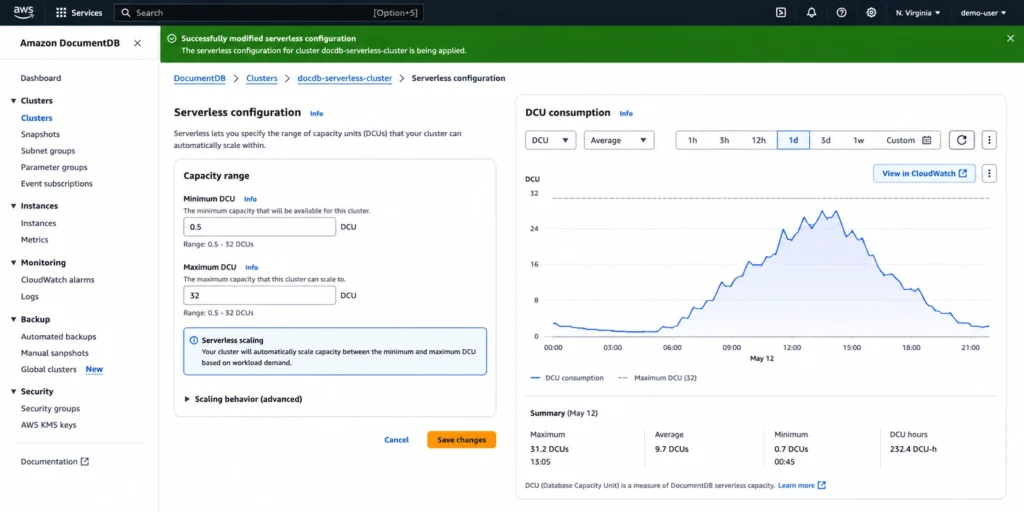The width and height of the screenshot is (1024, 512).
Task: Open CloudWatch alarms in the sidebar
Action: pyautogui.click(x=57, y=280)
